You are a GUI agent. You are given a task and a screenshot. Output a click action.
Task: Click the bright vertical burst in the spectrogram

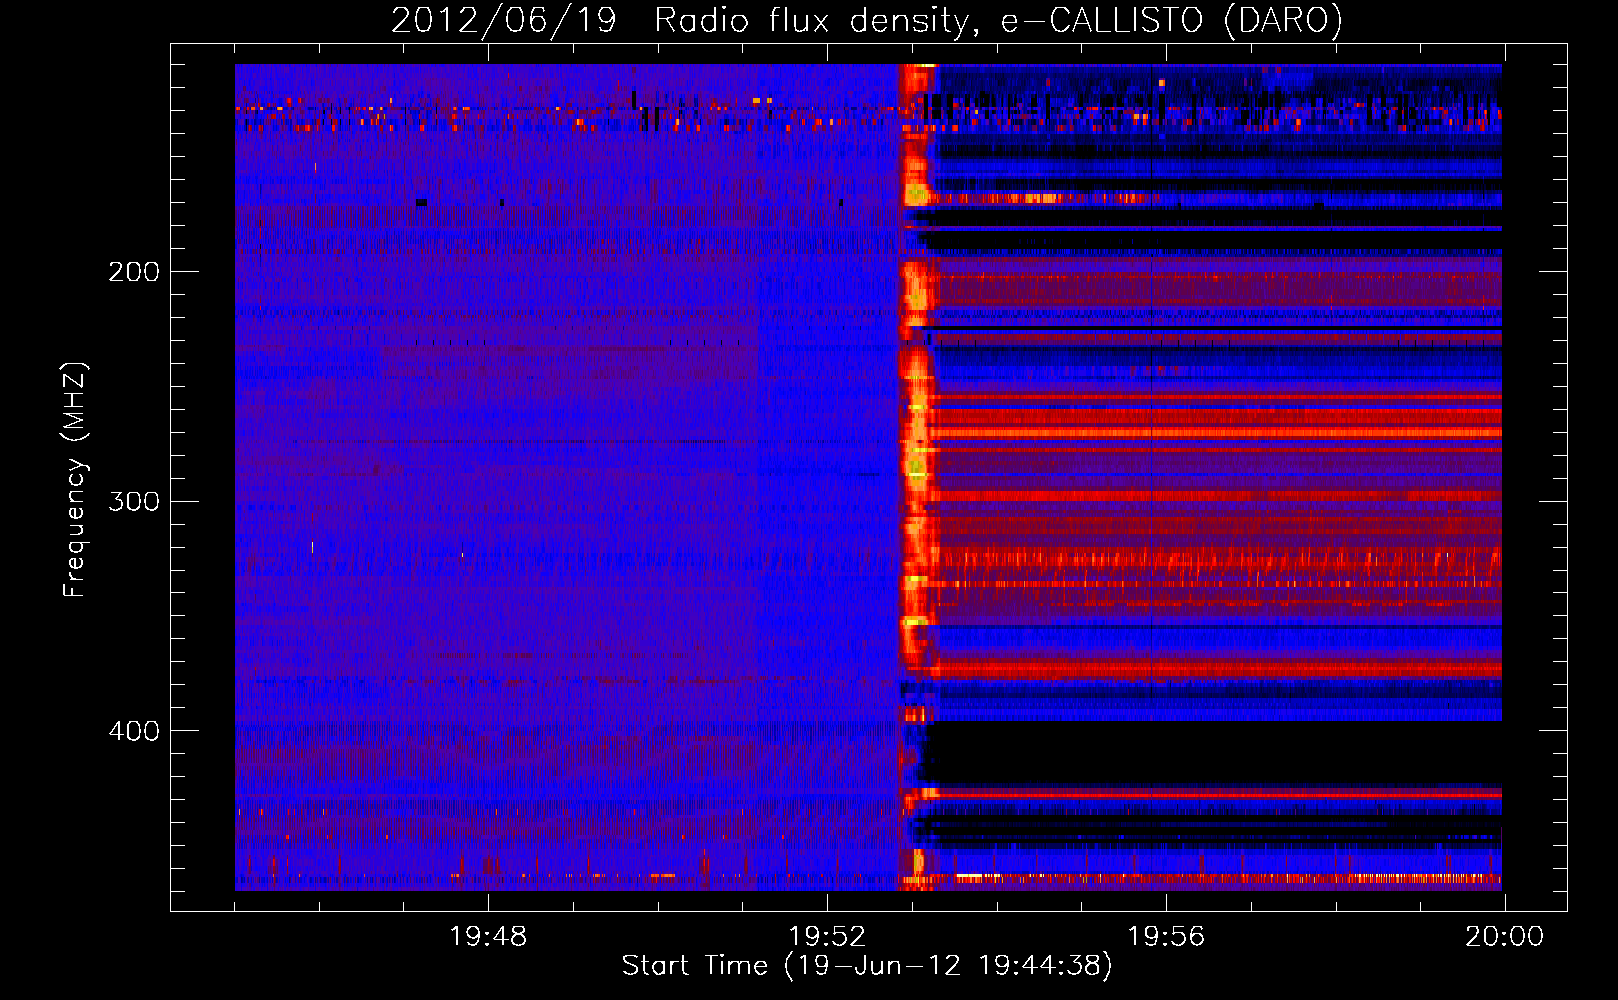pos(916,477)
